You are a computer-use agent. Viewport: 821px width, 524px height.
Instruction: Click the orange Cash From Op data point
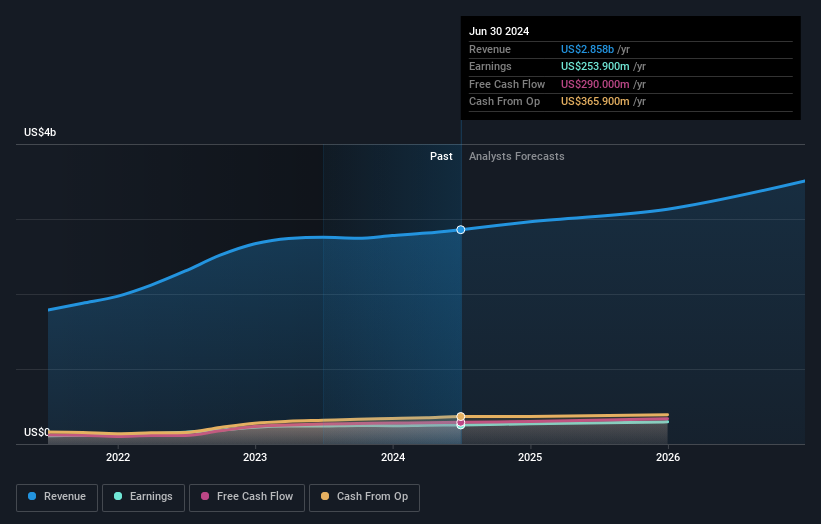(x=461, y=417)
